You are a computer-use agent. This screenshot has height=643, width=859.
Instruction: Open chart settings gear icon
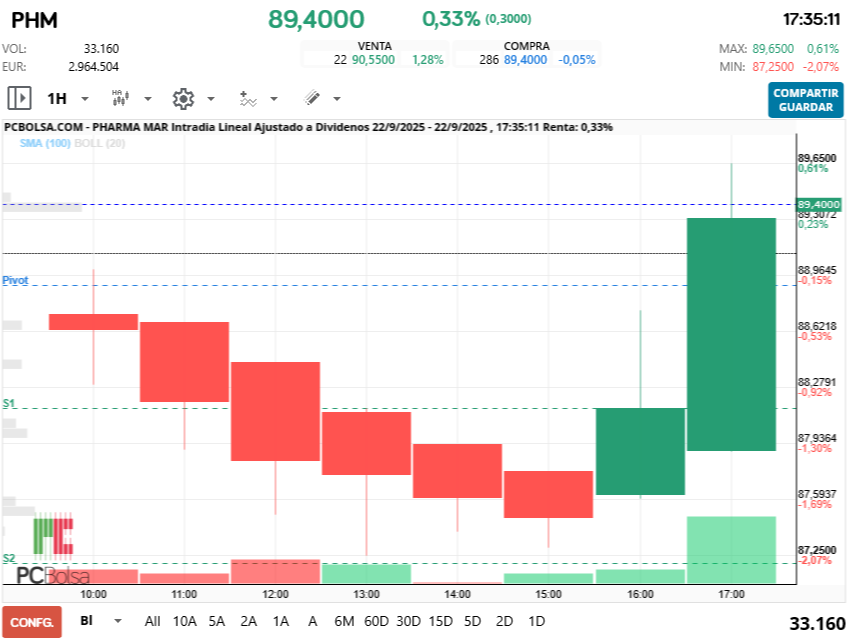183,99
